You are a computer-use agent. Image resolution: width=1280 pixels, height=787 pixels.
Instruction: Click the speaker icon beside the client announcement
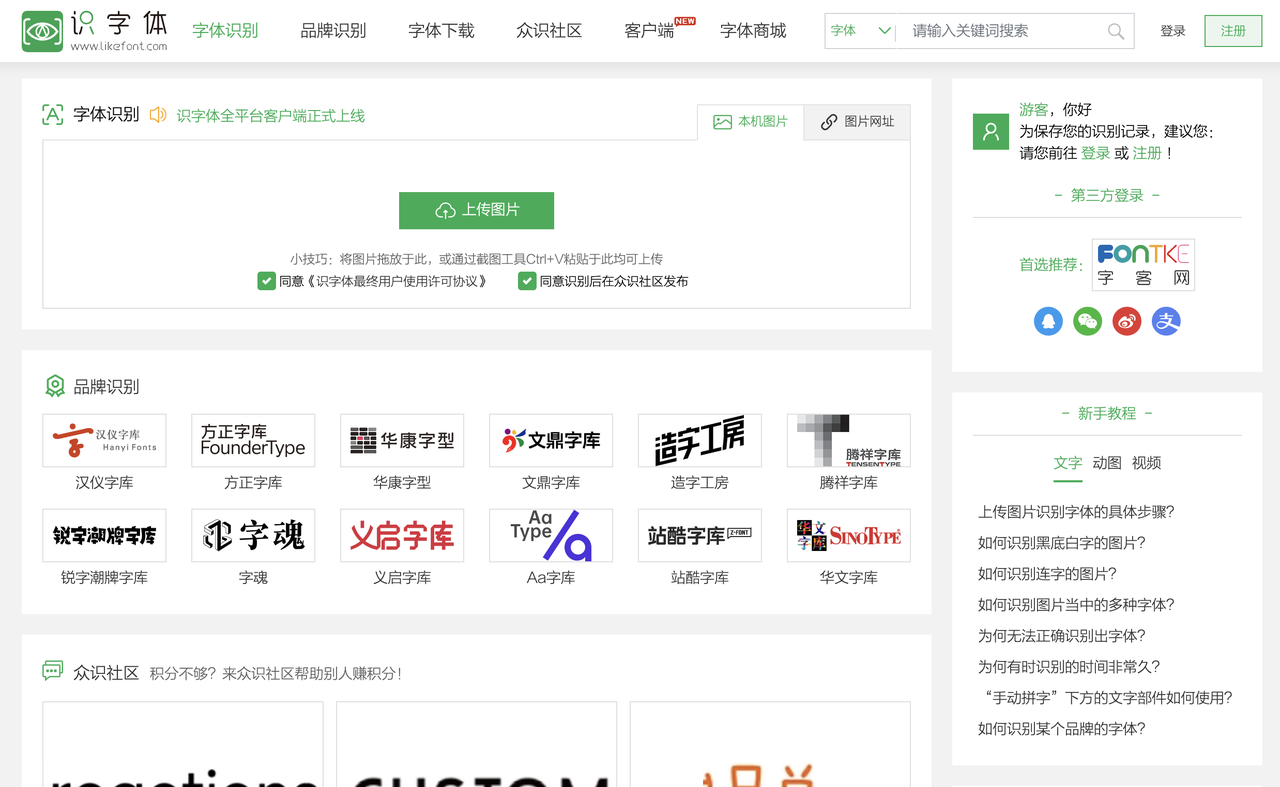point(157,116)
